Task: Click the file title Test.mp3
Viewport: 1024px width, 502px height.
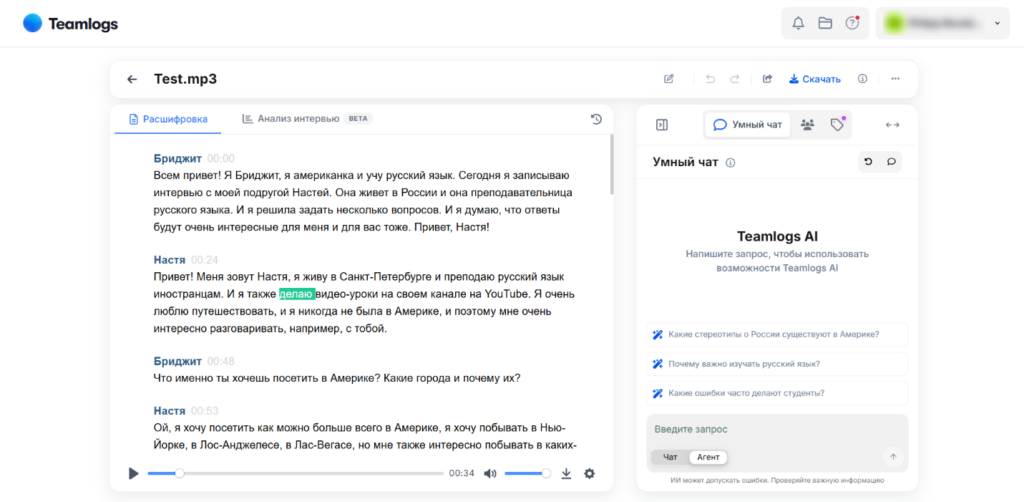Action: [185, 79]
